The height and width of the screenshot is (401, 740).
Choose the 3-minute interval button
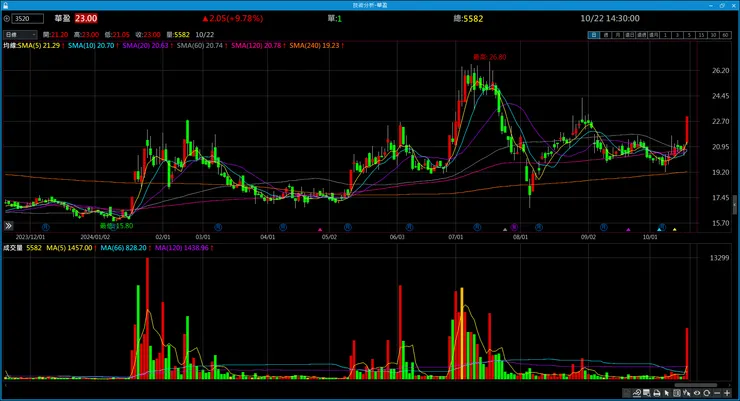(677, 35)
